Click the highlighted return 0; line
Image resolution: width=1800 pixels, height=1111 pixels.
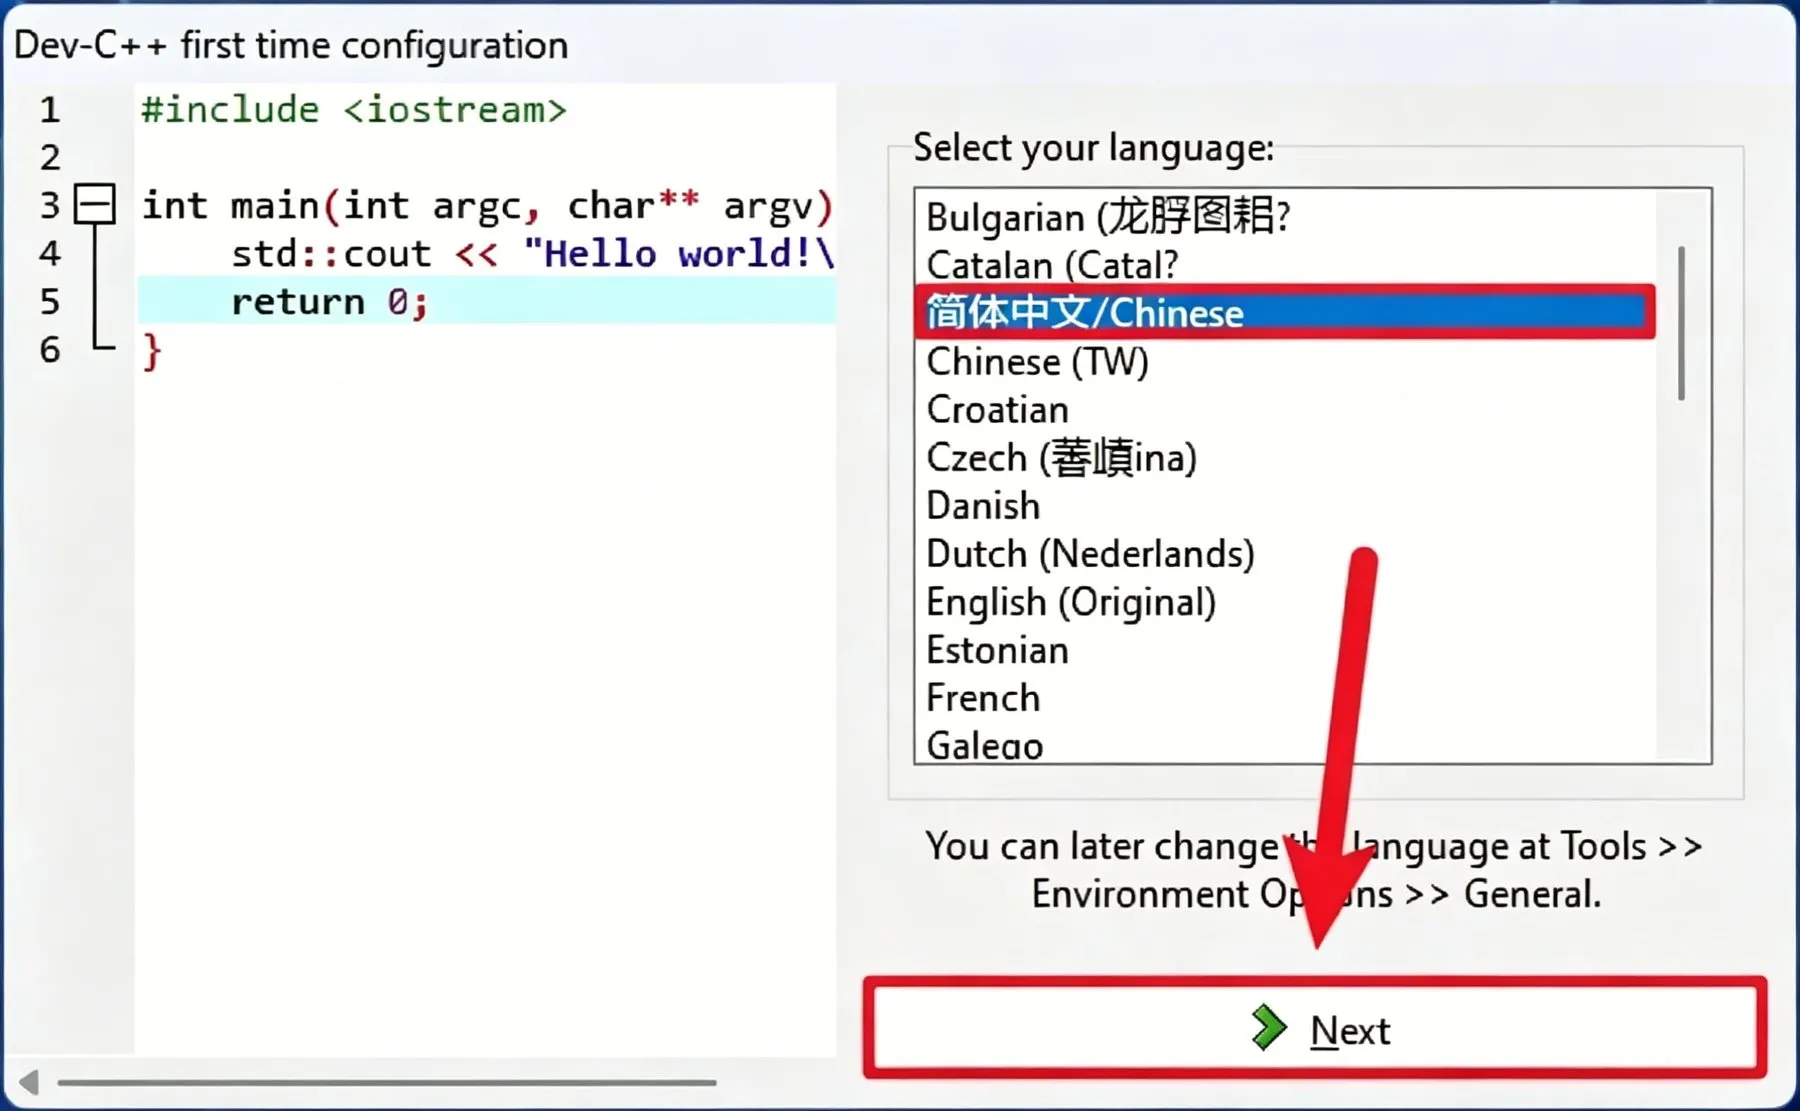click(x=486, y=301)
